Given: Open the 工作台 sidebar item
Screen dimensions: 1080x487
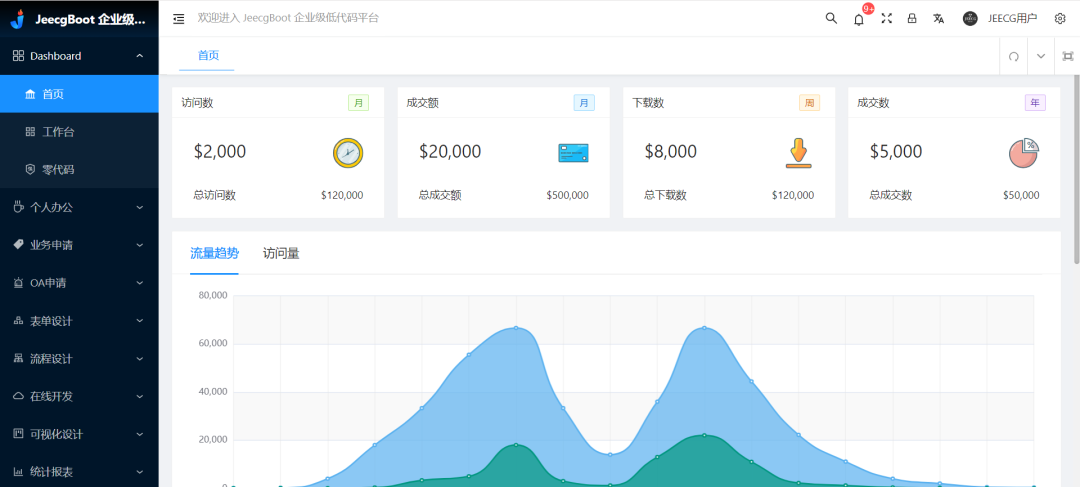Looking at the screenshot, I should click(58, 132).
